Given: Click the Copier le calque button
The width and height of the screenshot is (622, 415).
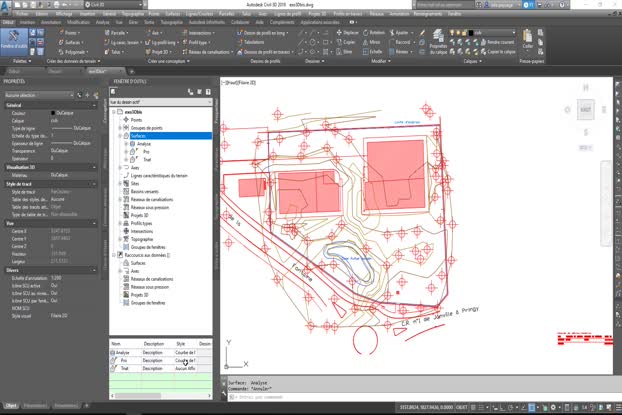Looking at the screenshot, I should coord(498,52).
